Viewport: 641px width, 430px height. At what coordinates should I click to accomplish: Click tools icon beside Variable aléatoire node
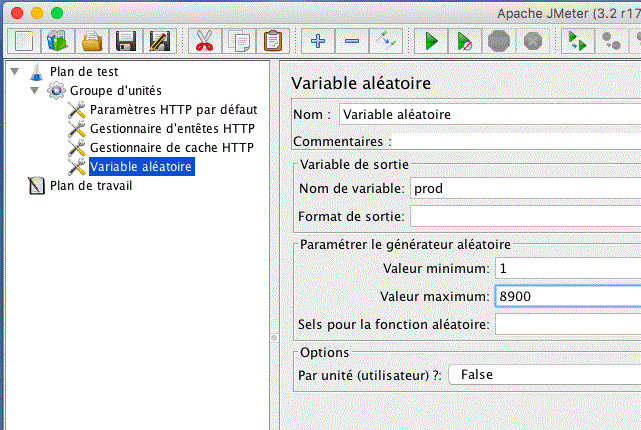(76, 167)
